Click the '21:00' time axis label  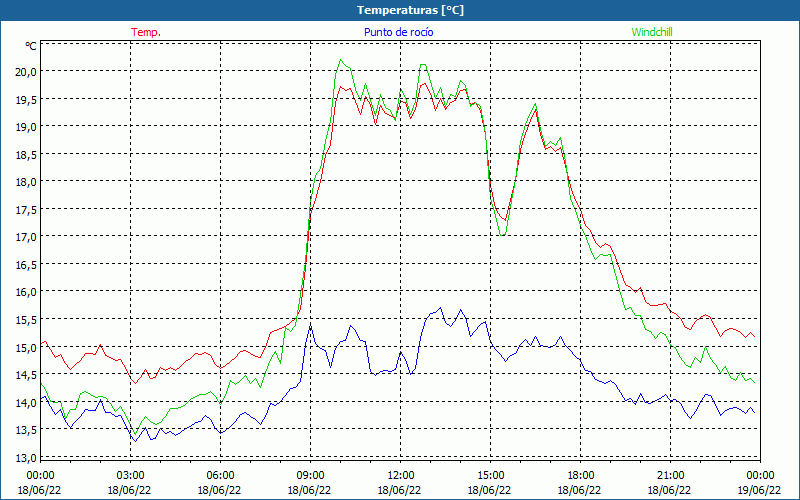670,476
